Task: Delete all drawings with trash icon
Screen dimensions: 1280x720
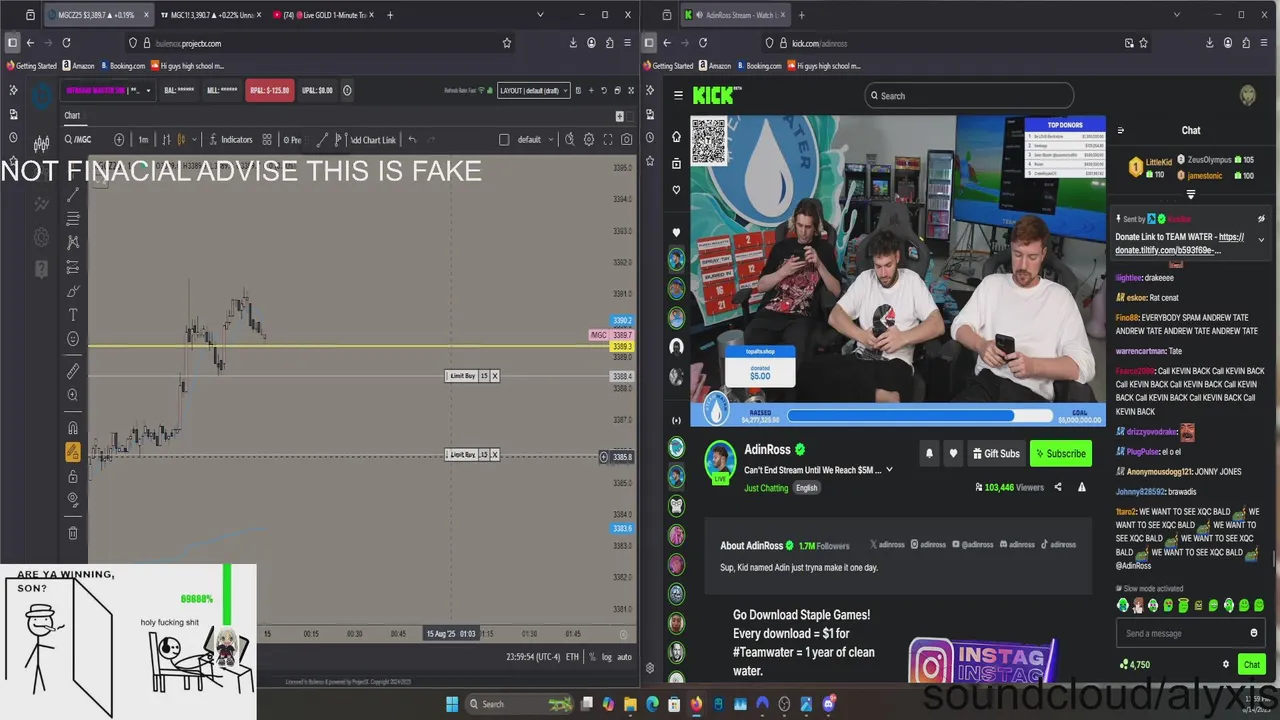Action: pyautogui.click(x=73, y=533)
